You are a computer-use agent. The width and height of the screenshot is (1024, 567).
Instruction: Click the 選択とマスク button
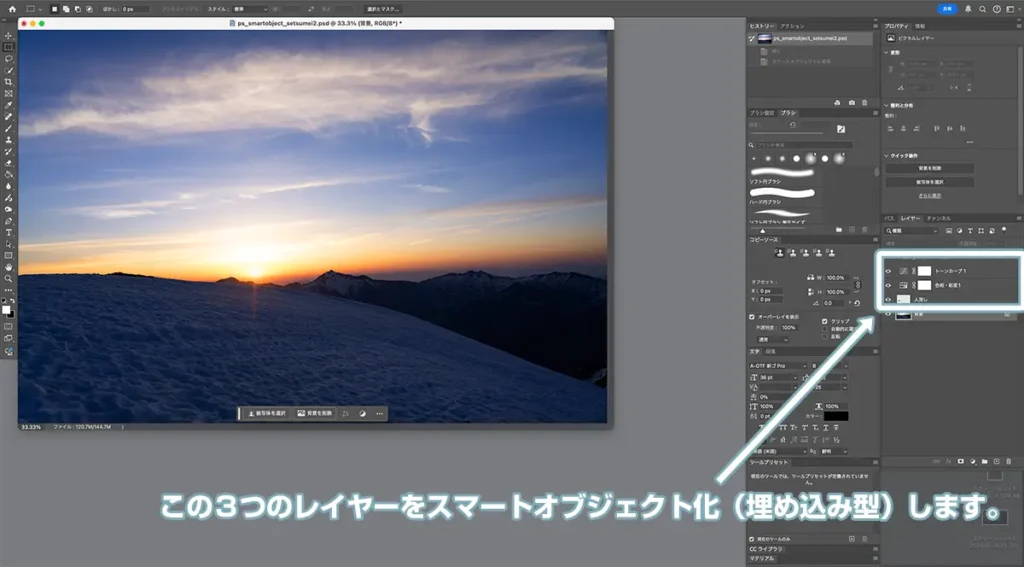[384, 9]
